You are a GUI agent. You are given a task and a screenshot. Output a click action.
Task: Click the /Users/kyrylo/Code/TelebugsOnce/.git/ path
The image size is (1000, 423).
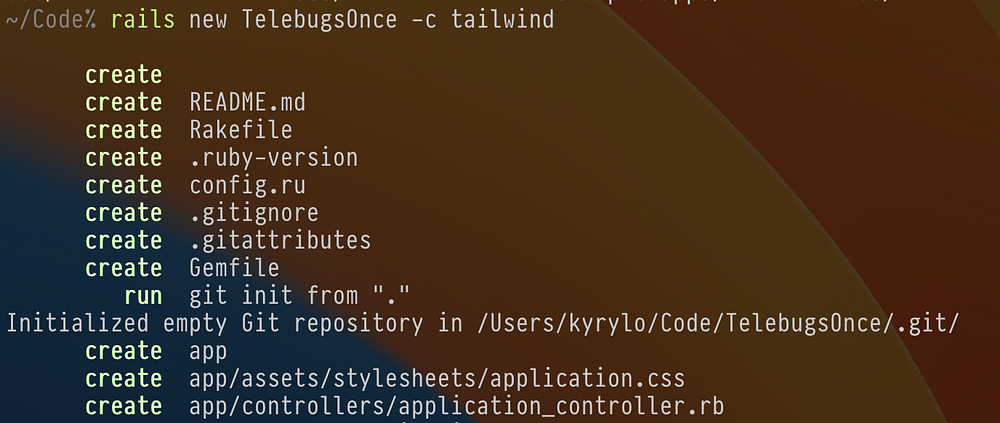click(718, 323)
